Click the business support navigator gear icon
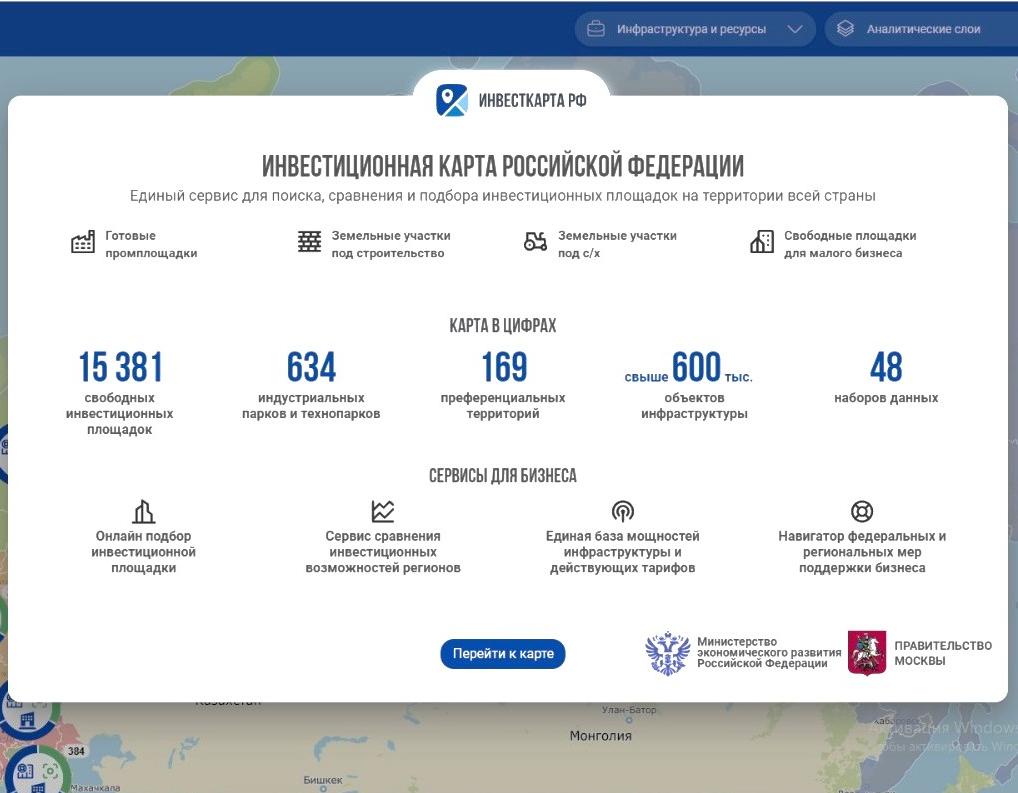1018x793 pixels. (x=862, y=510)
